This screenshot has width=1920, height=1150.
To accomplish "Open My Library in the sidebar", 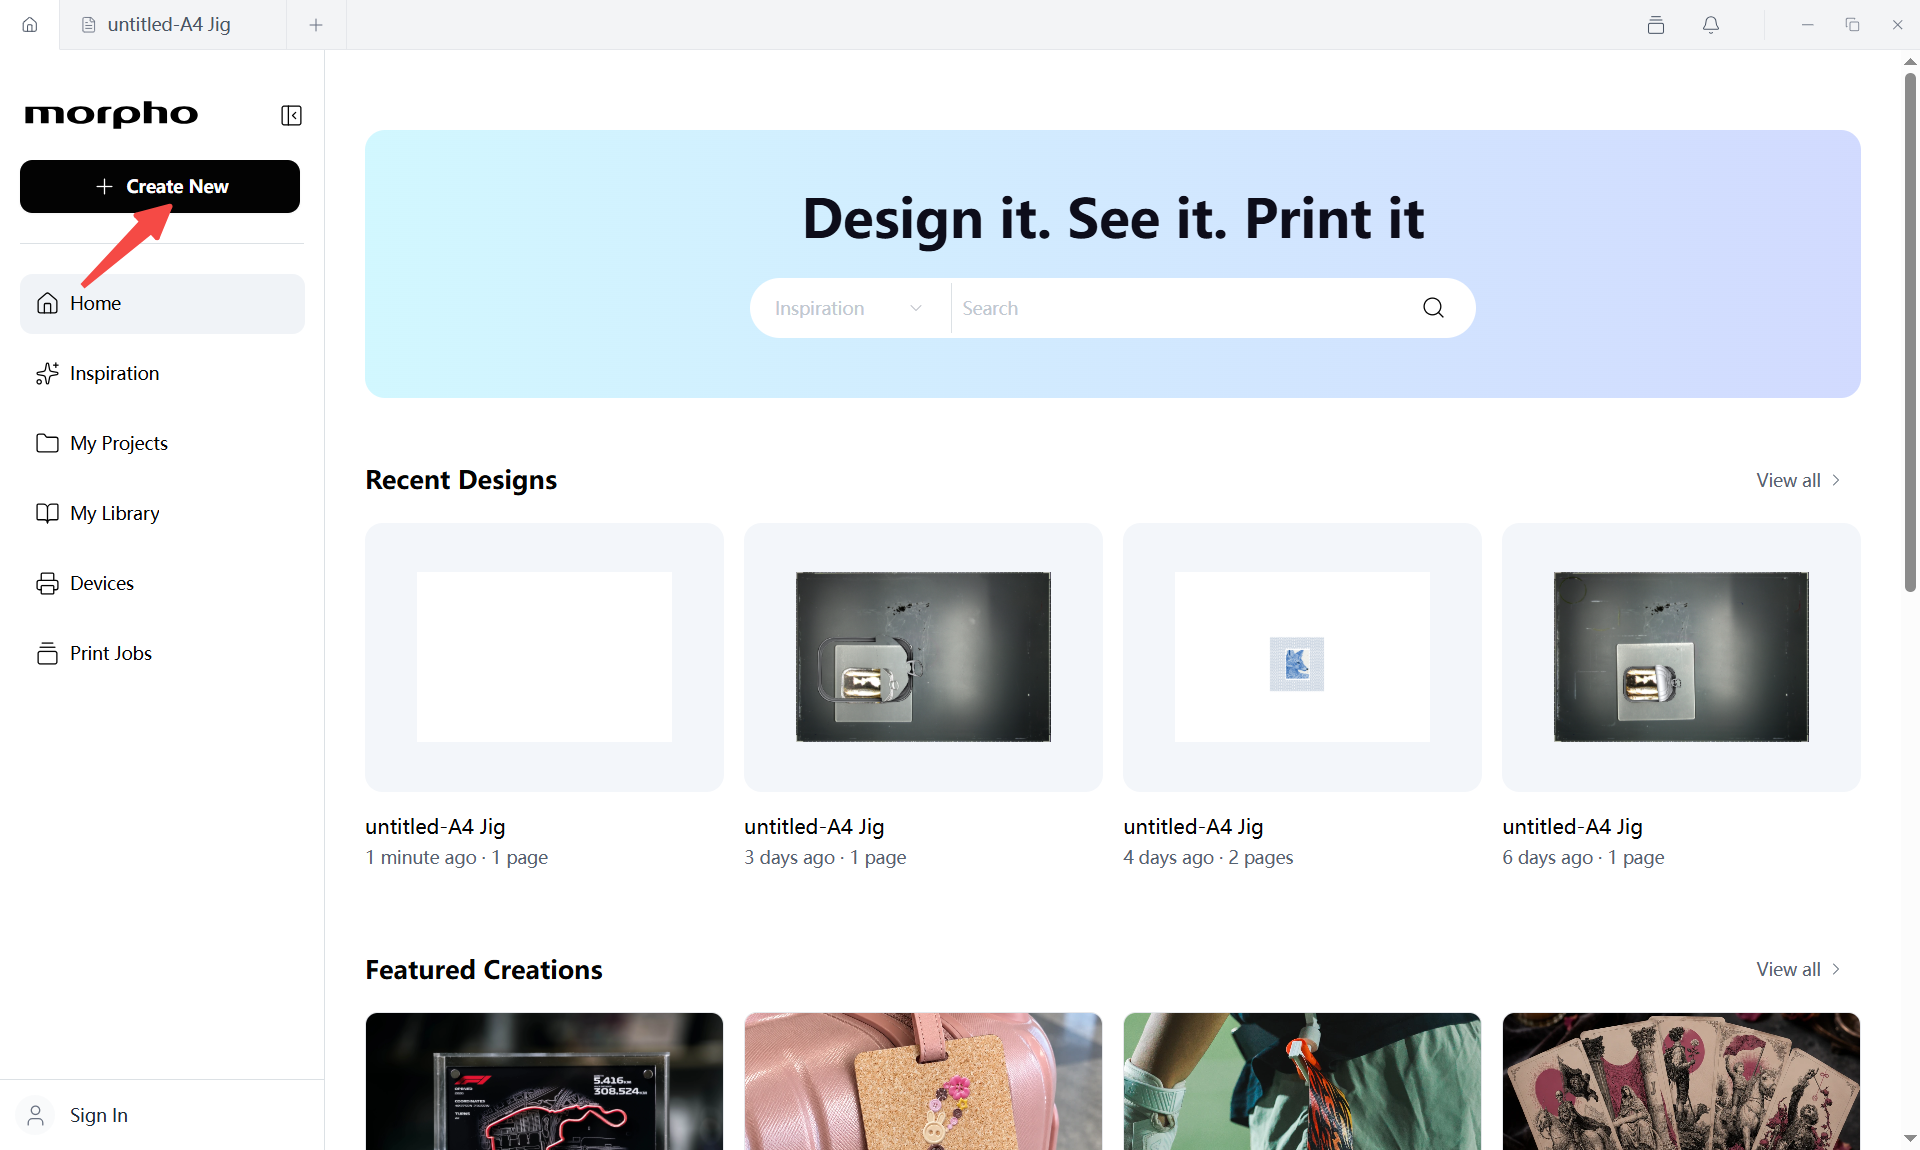I will 162,513.
